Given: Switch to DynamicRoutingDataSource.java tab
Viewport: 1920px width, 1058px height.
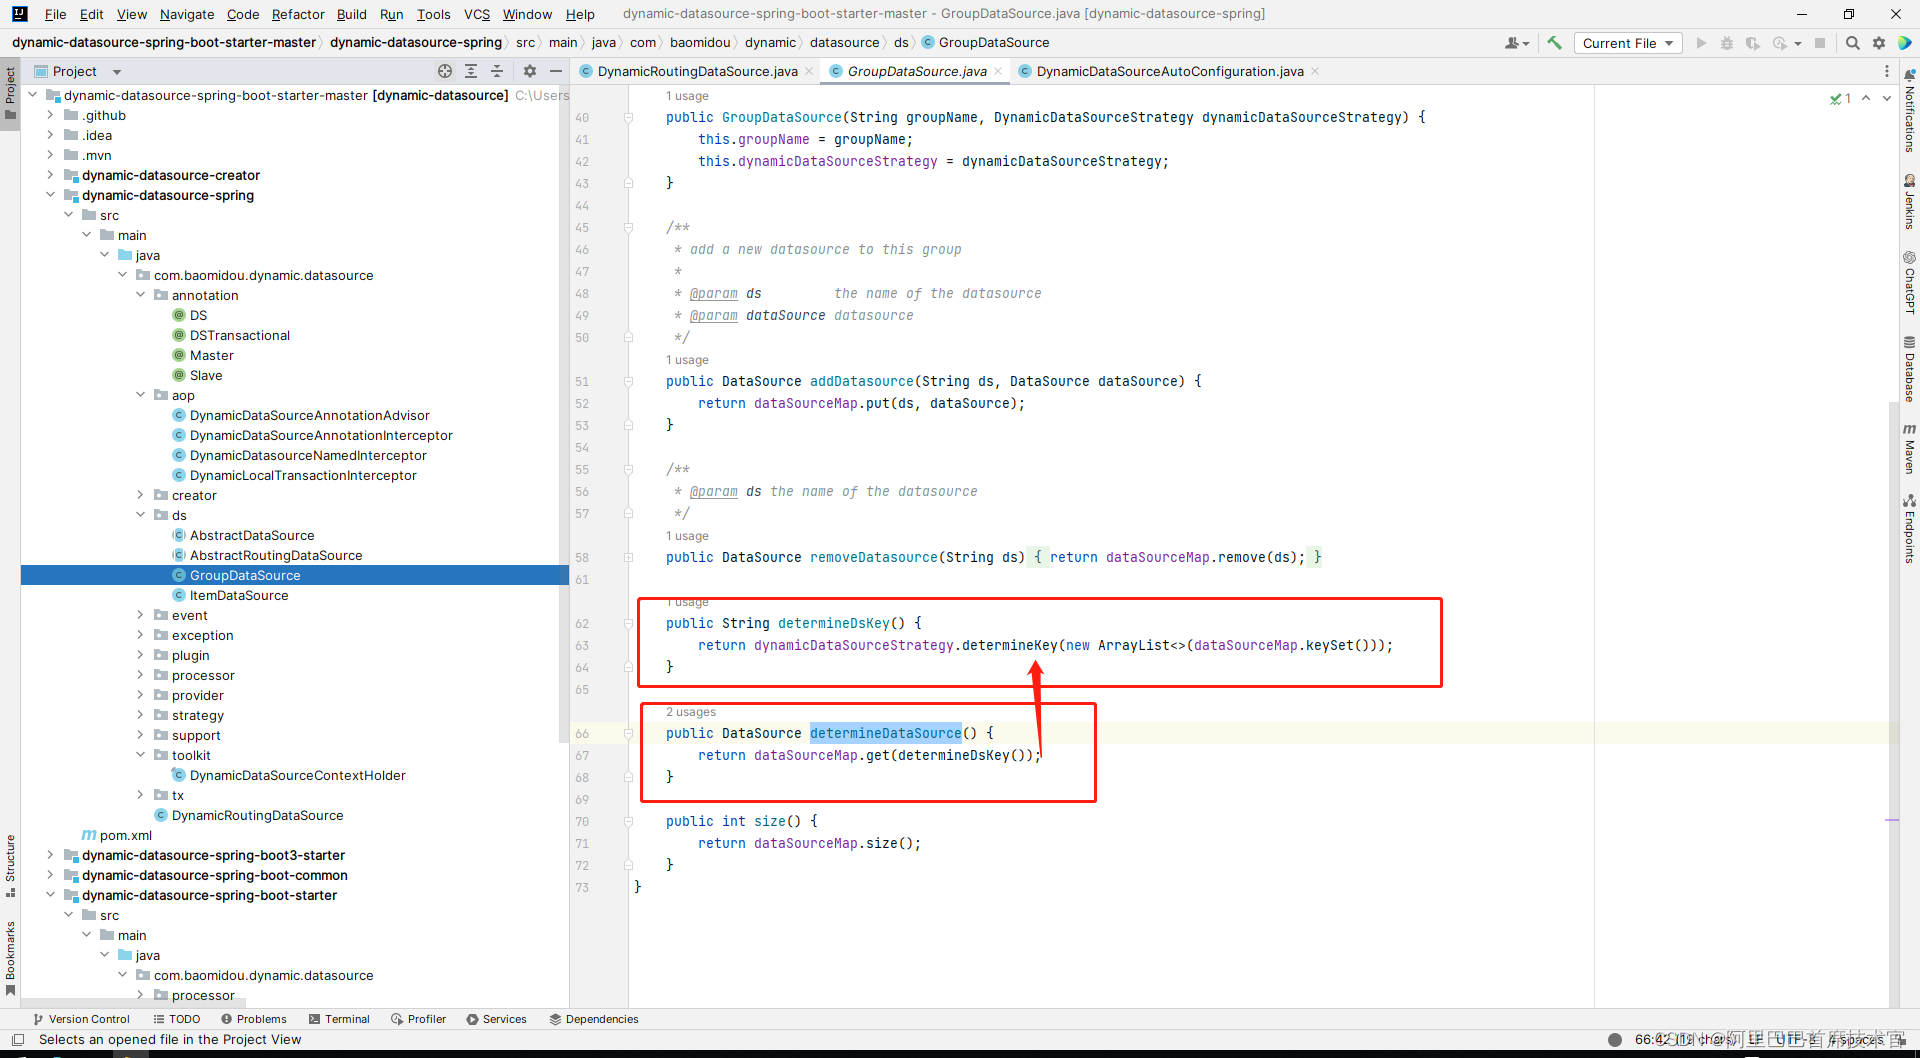Looking at the screenshot, I should 697,71.
